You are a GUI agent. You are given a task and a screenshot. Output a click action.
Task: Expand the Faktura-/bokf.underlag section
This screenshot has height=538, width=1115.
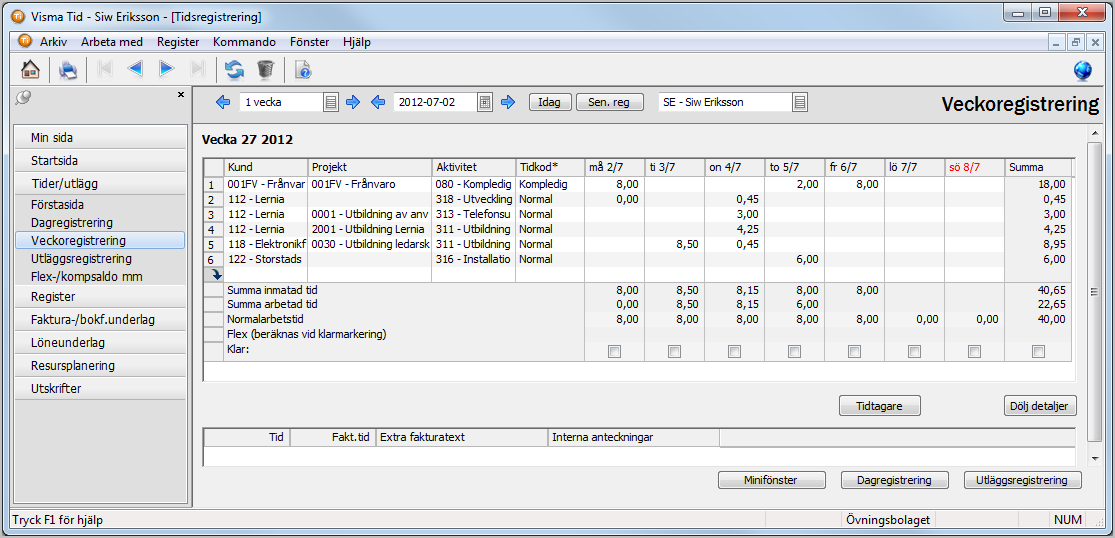click(100, 320)
